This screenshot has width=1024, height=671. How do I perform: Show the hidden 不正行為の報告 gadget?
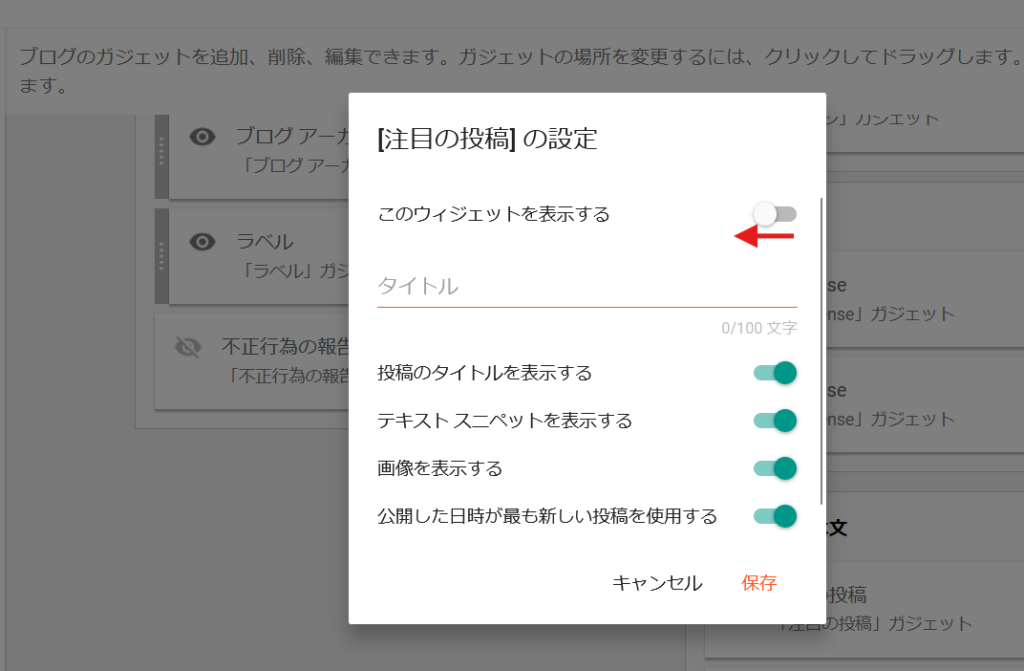pos(188,347)
